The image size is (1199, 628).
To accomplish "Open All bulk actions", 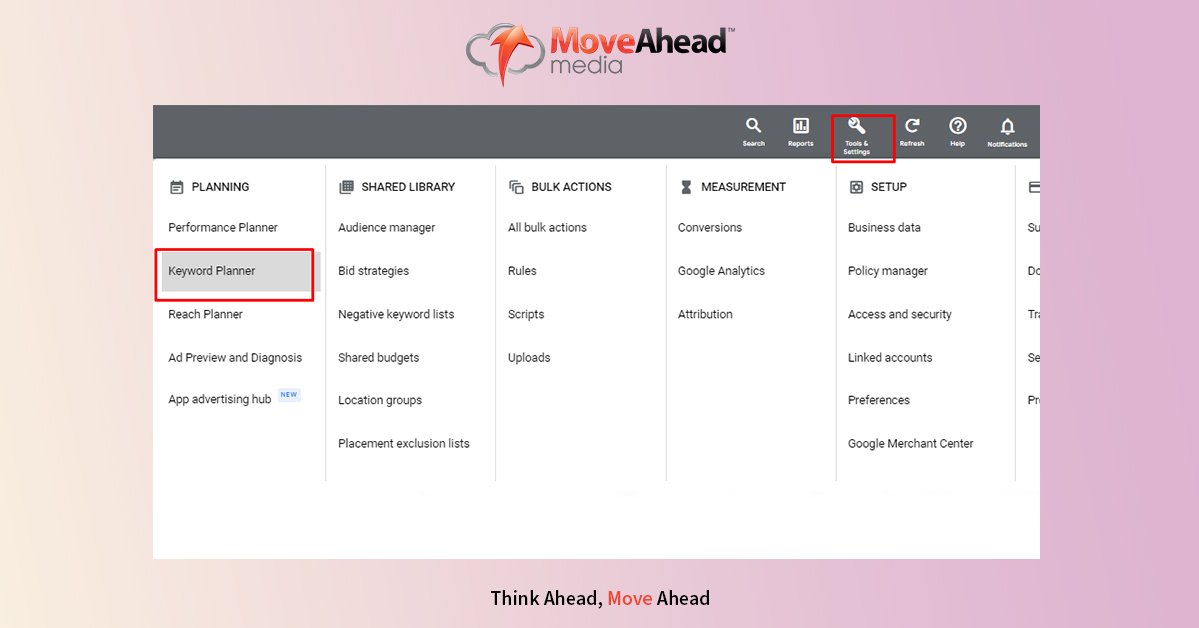I will (547, 227).
